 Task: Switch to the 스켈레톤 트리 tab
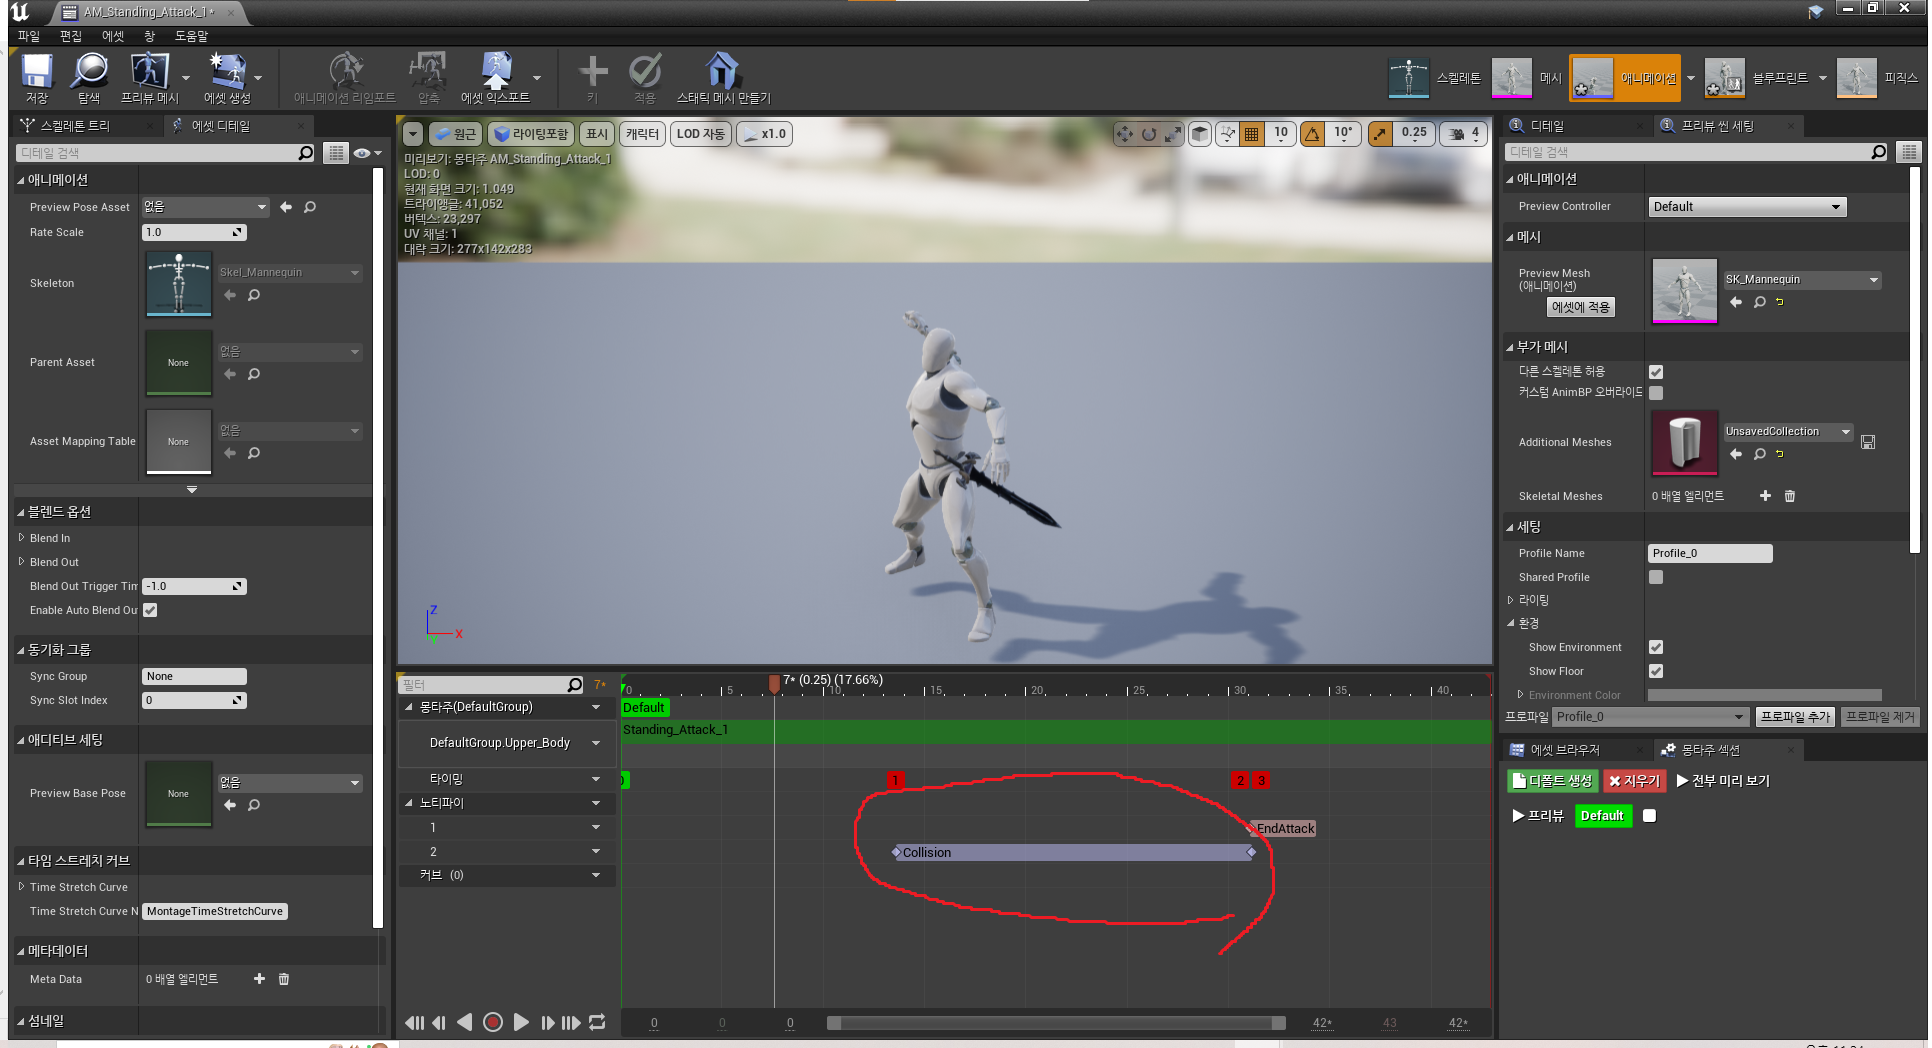75,126
